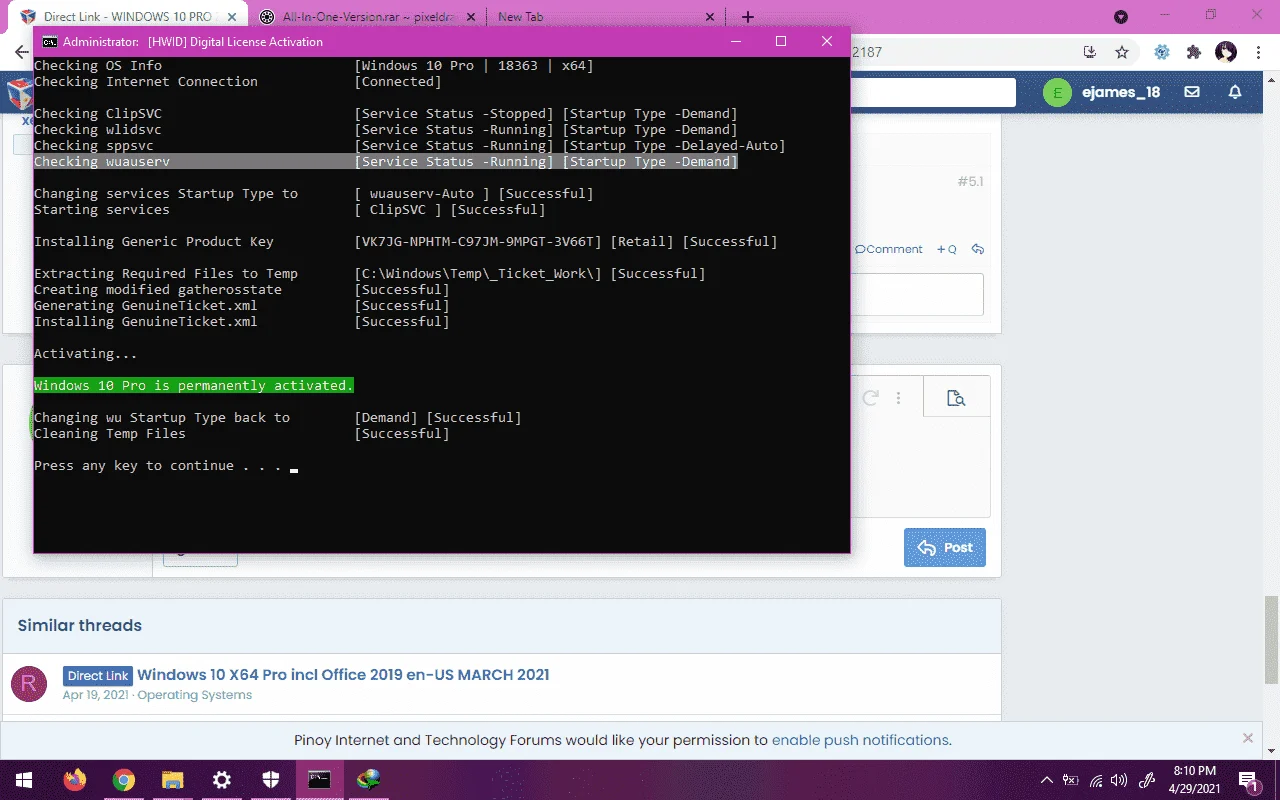Click the green E user avatar

(x=1057, y=93)
